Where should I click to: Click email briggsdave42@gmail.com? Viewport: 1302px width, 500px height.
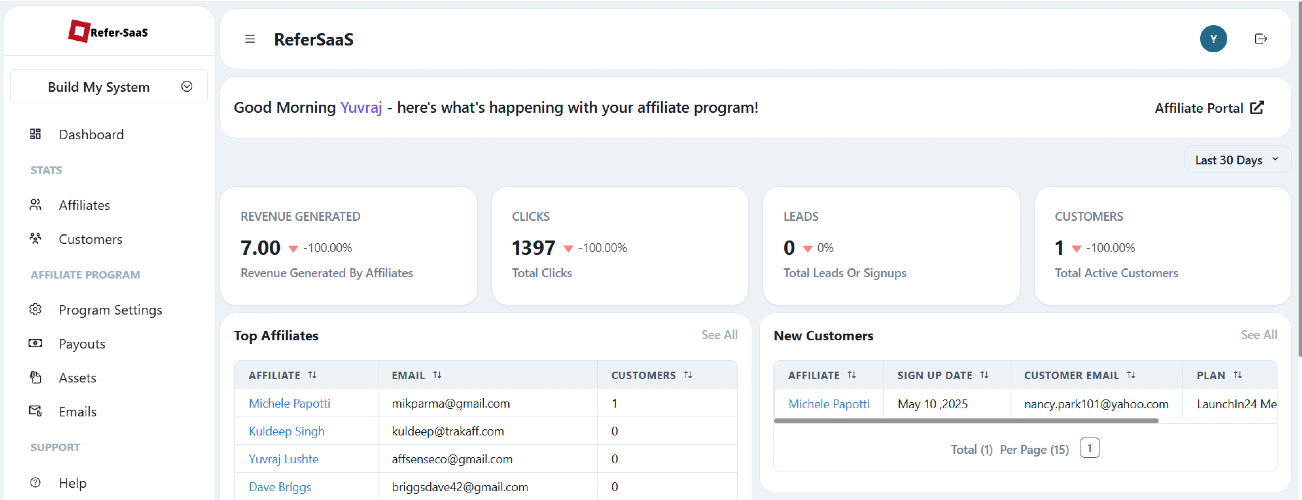coord(460,487)
